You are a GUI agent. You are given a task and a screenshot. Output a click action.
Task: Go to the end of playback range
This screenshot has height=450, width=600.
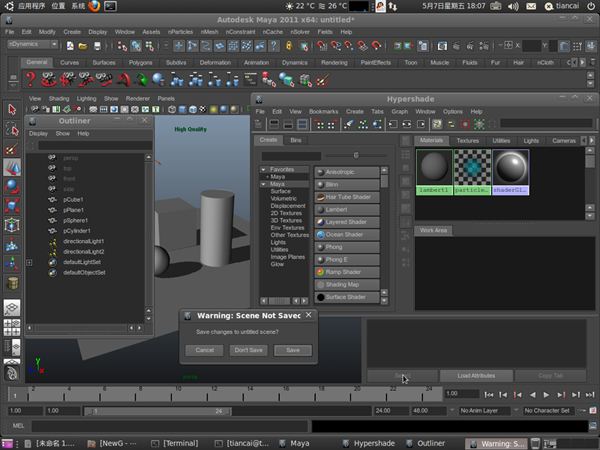click(590, 395)
